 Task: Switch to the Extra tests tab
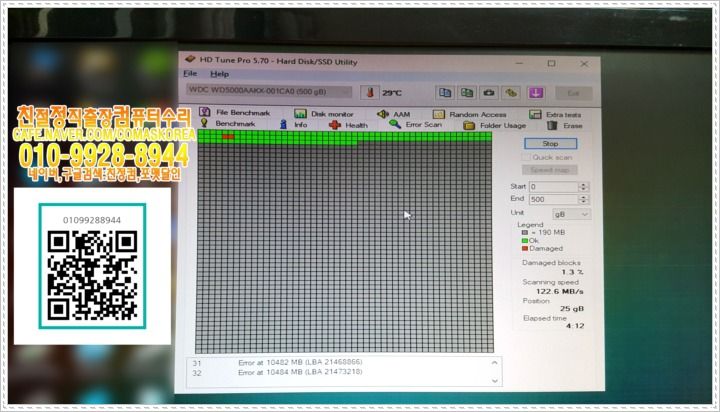point(555,114)
